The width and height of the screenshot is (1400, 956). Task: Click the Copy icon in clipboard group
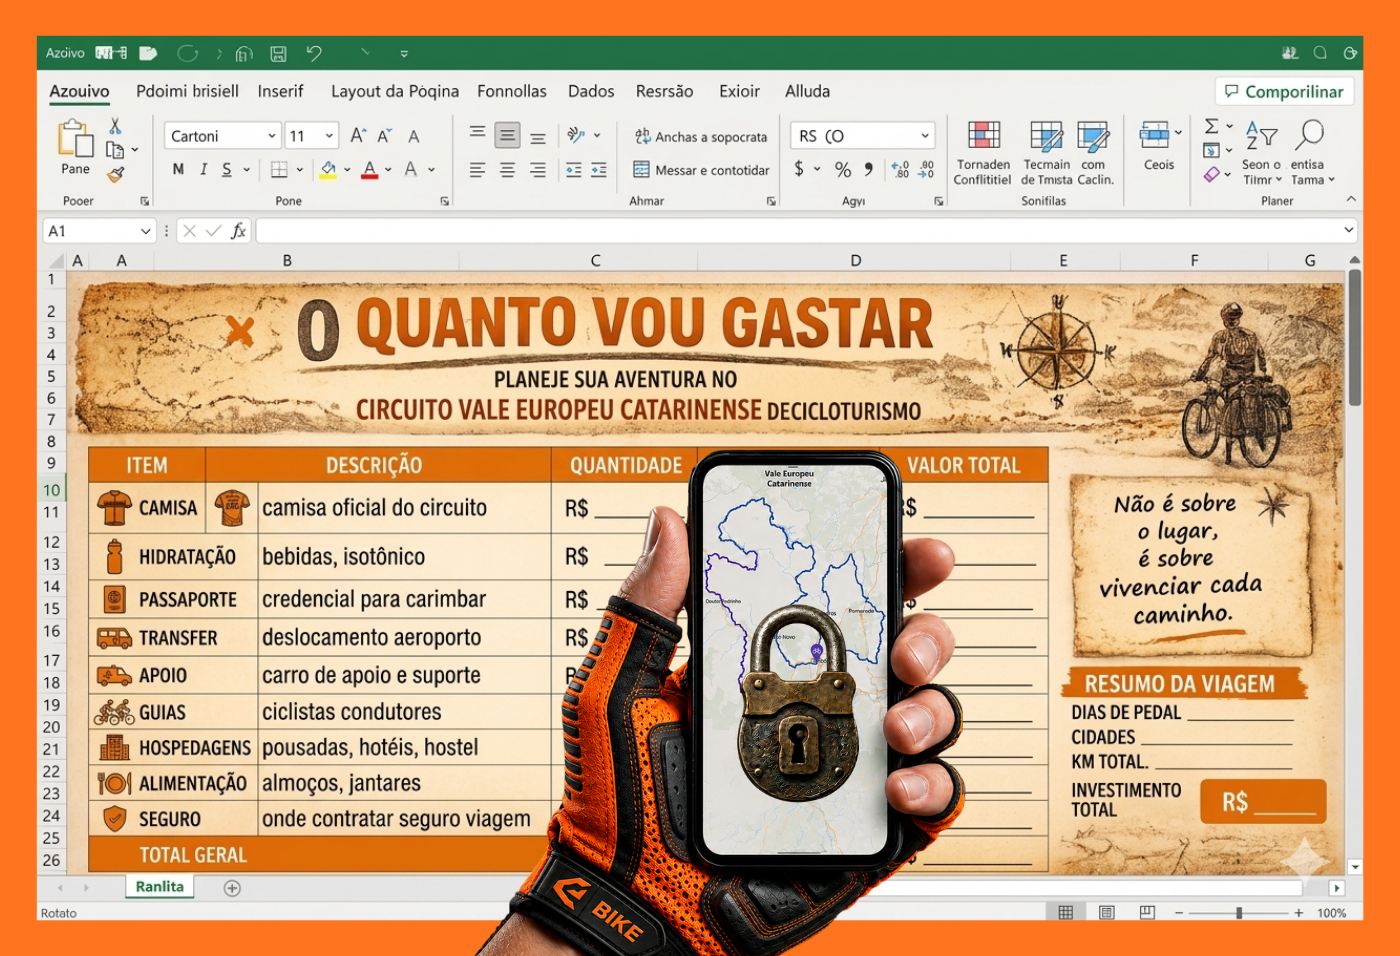coord(115,150)
